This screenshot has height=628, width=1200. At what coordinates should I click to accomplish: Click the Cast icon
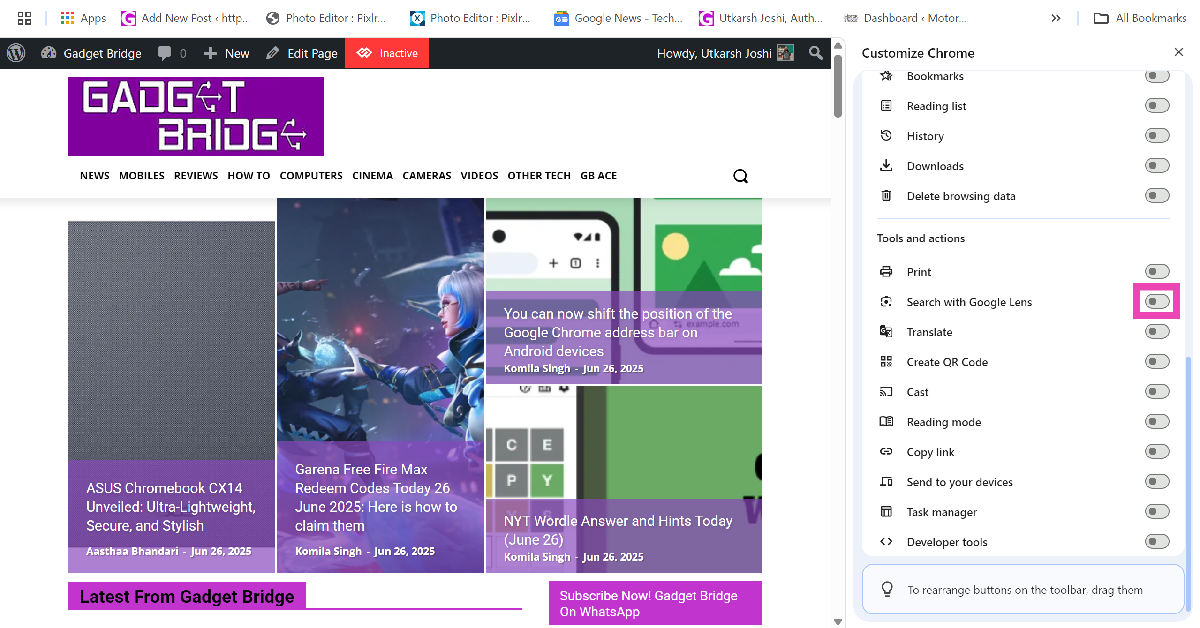886,392
